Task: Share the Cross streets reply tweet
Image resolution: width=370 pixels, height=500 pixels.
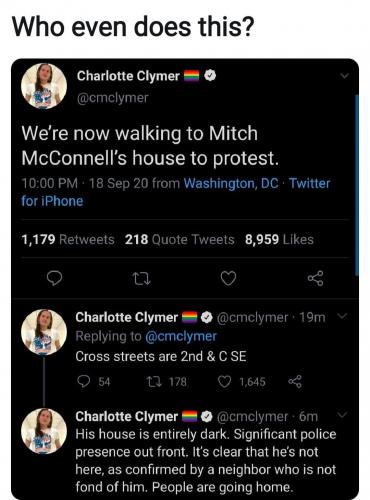Action: 295,381
